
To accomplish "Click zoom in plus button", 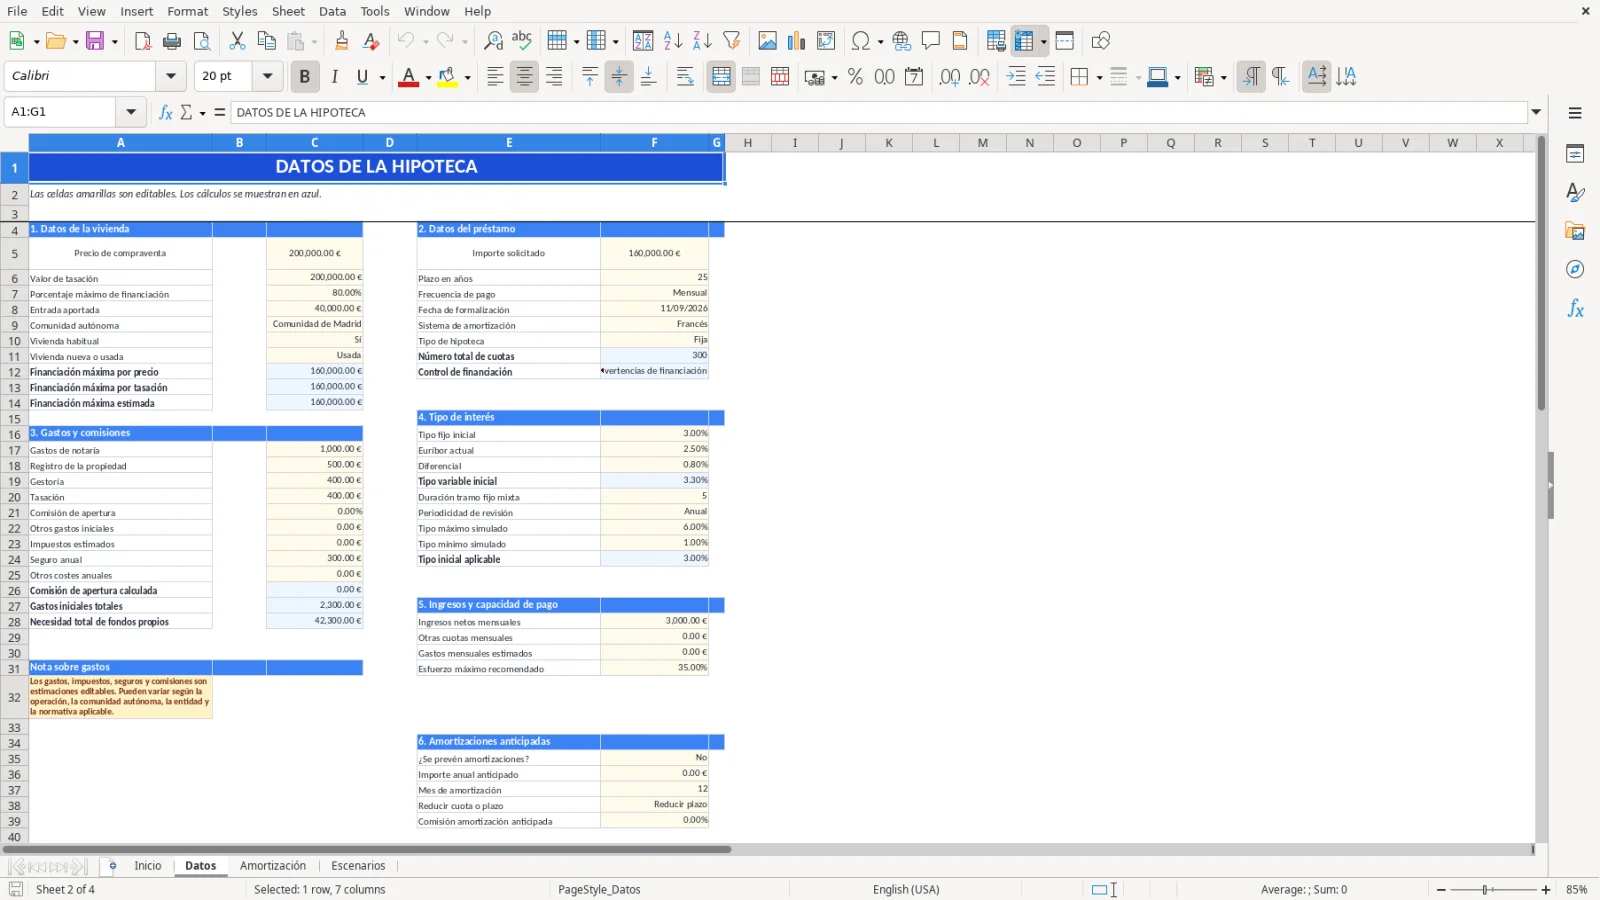I will [1546, 889].
